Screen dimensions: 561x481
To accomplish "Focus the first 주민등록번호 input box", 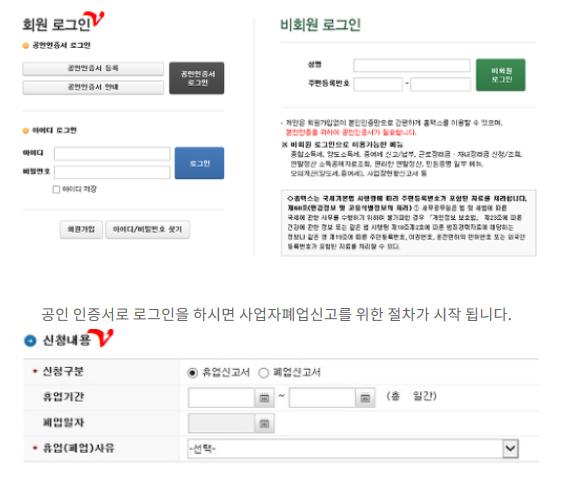I will (378, 84).
